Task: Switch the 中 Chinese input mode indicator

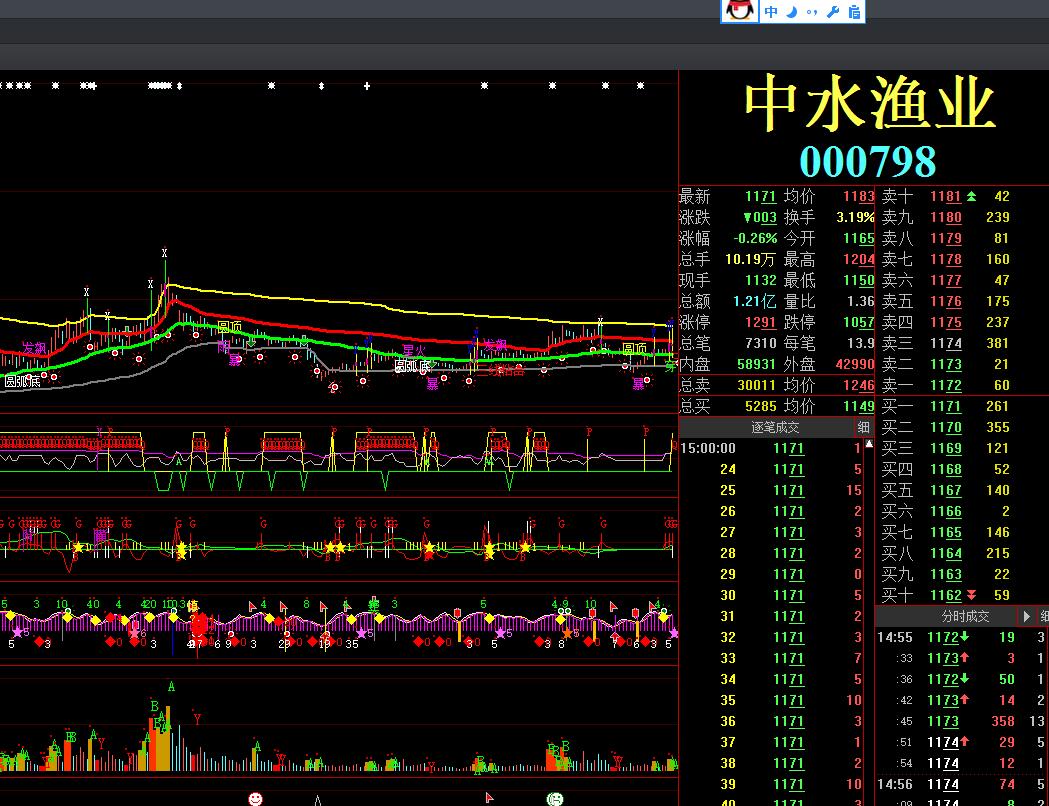Action: (x=771, y=12)
